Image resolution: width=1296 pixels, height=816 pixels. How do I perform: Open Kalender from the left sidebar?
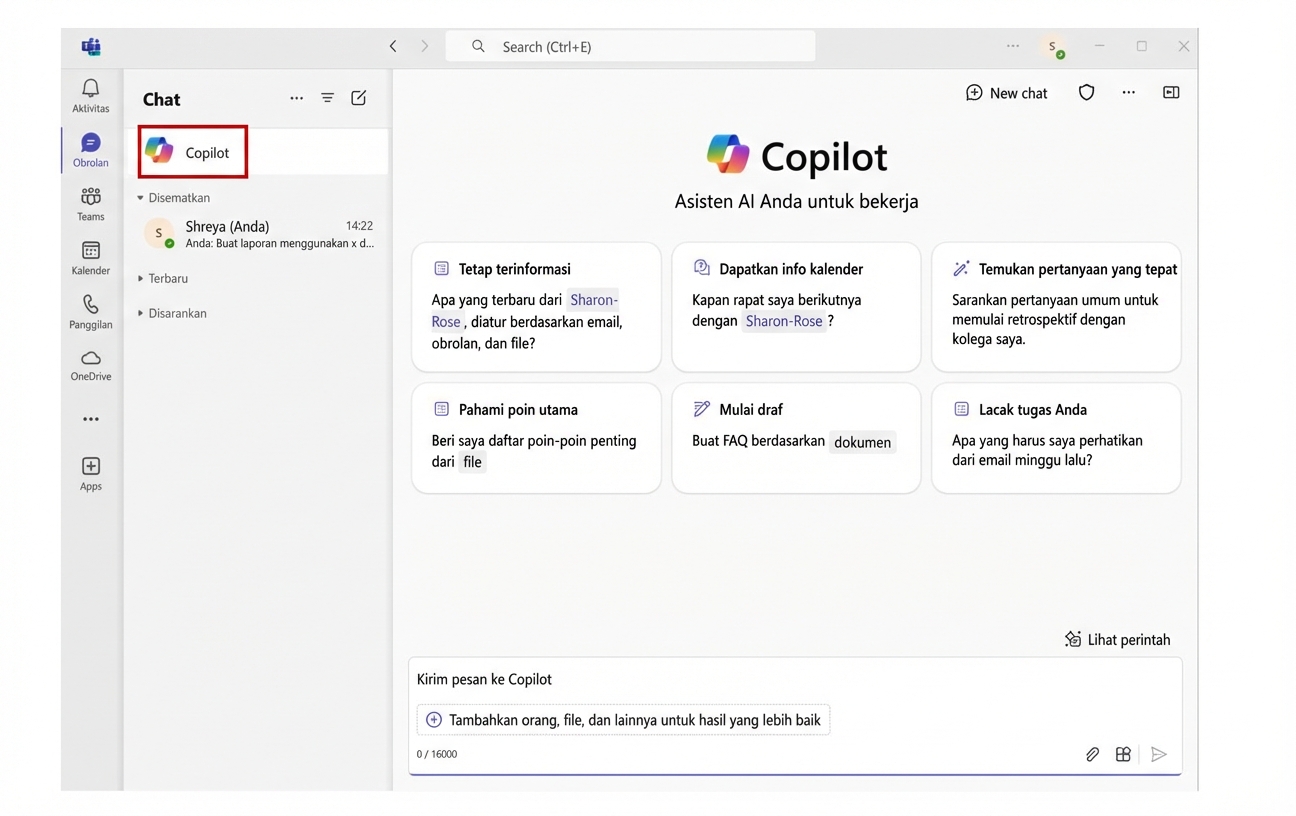[x=90, y=257]
